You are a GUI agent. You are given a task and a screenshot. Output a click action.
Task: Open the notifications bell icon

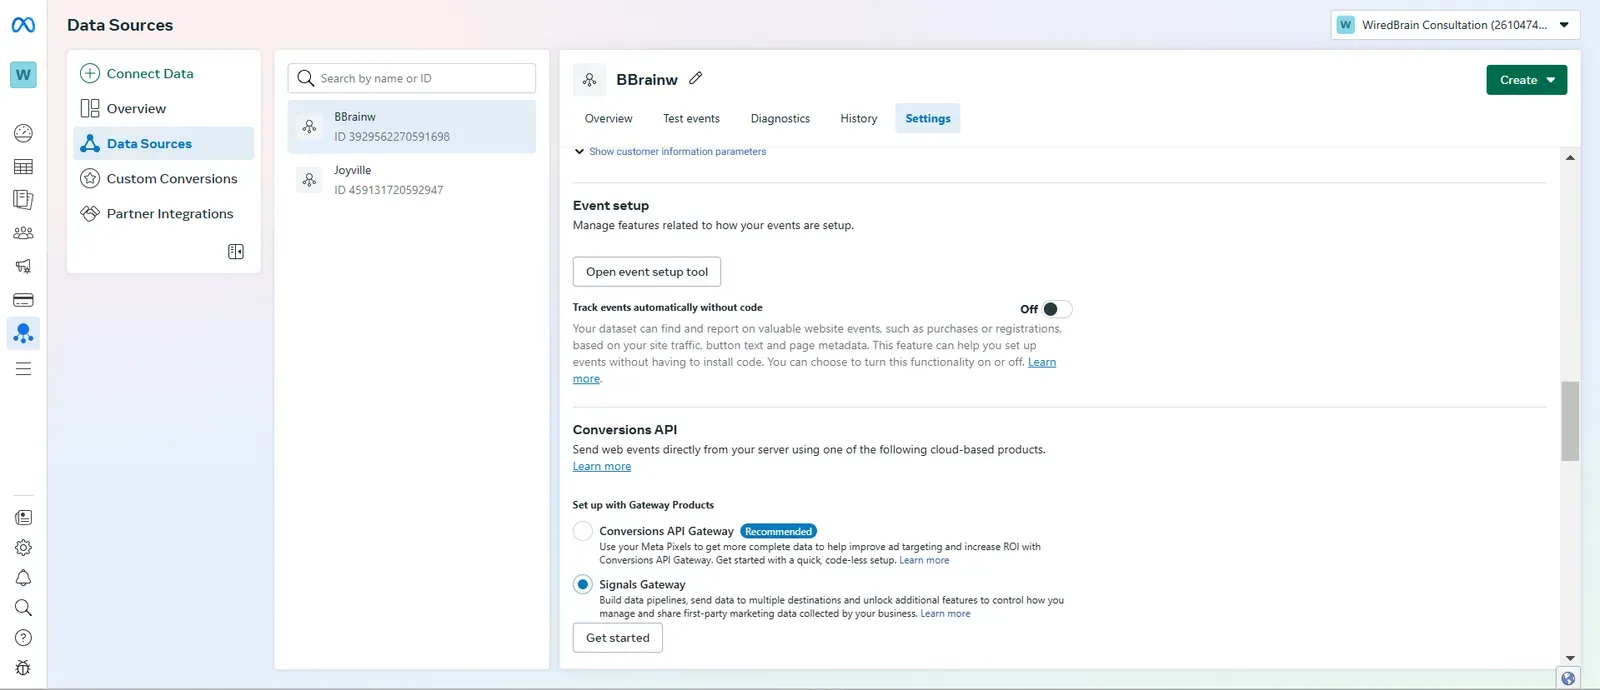[x=23, y=578]
